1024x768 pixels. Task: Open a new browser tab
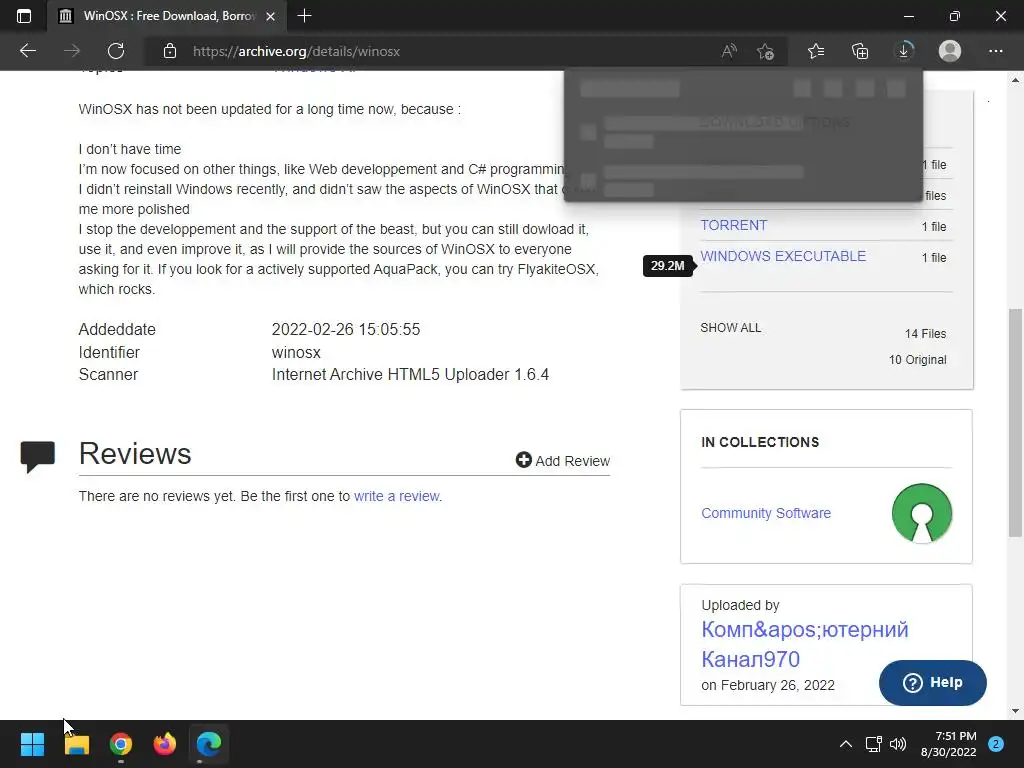[304, 16]
